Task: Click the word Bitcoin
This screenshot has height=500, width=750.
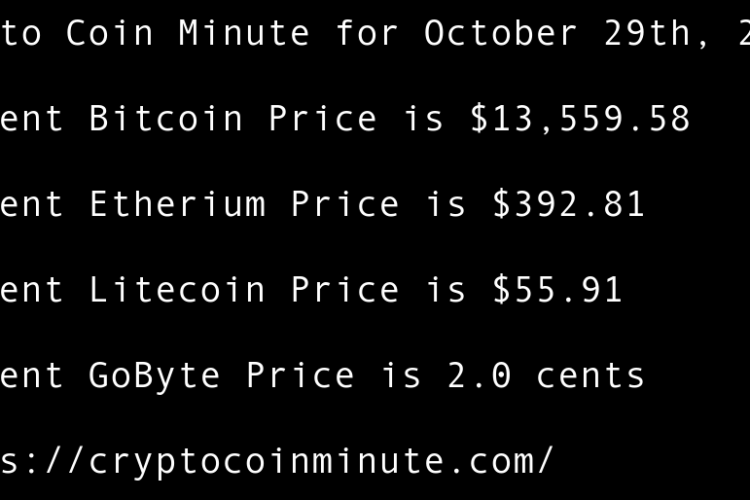Action: point(166,119)
